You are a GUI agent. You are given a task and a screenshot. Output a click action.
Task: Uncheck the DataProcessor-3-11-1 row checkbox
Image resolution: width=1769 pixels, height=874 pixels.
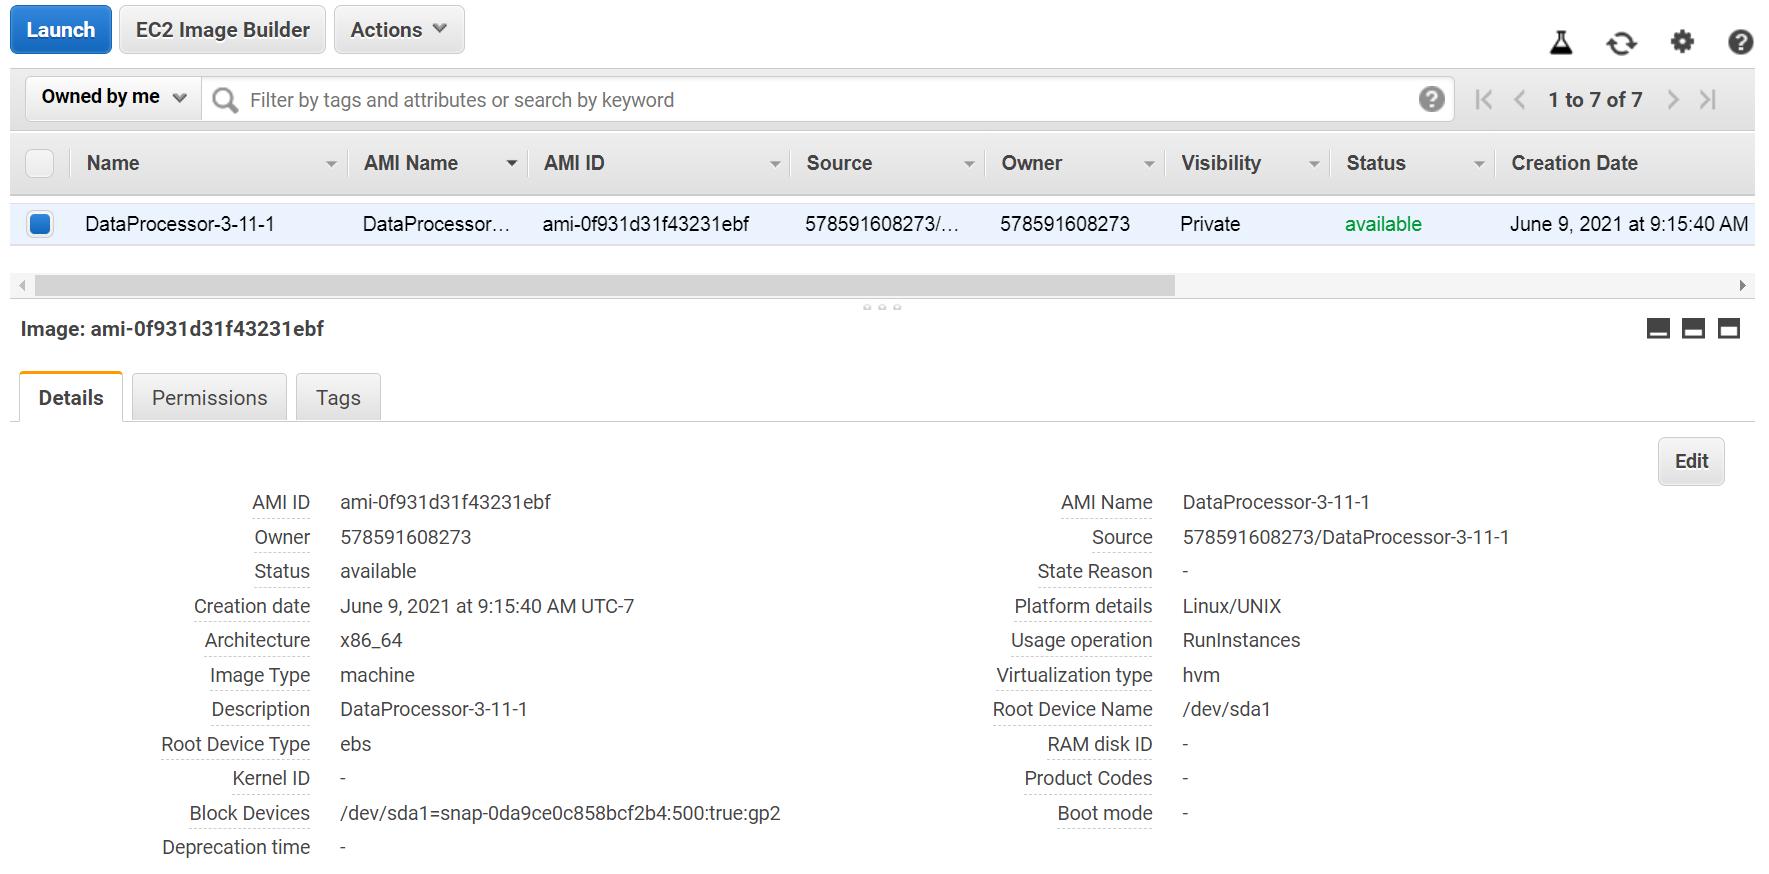[x=40, y=224]
